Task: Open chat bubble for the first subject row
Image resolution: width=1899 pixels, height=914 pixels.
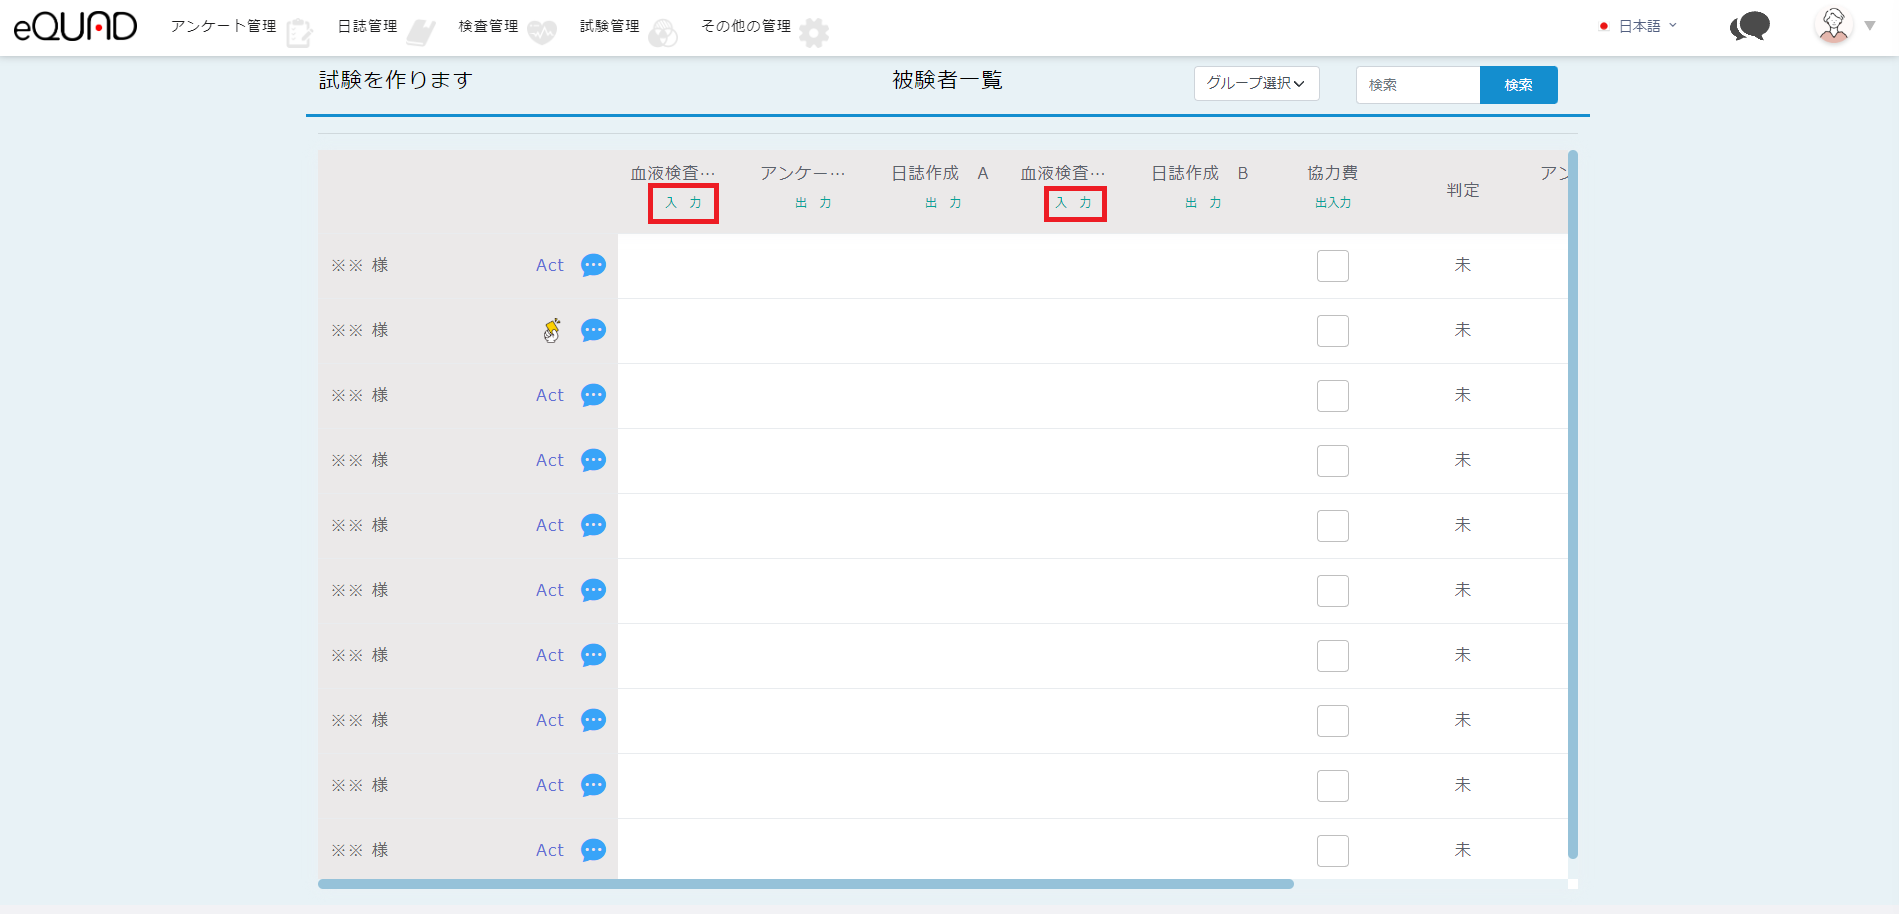Action: (x=593, y=265)
